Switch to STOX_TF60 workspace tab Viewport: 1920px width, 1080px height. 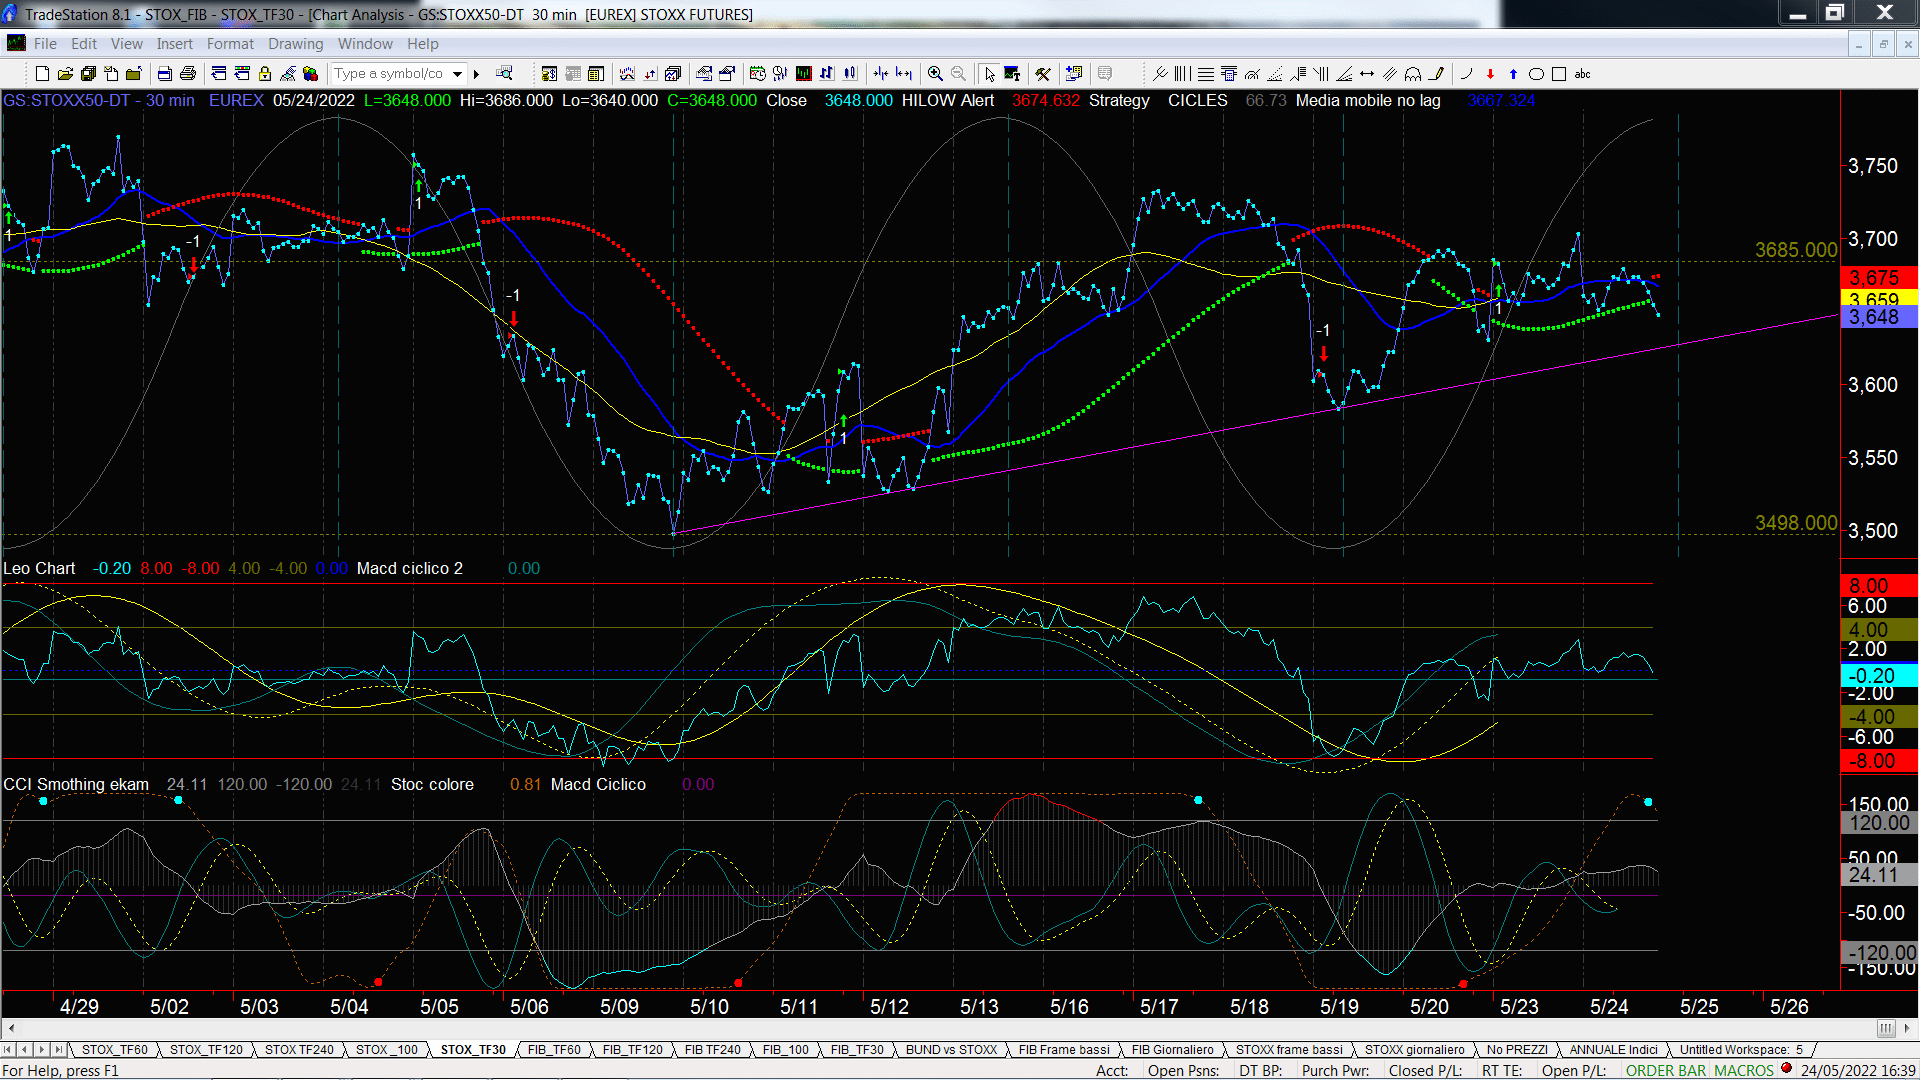tap(114, 1050)
